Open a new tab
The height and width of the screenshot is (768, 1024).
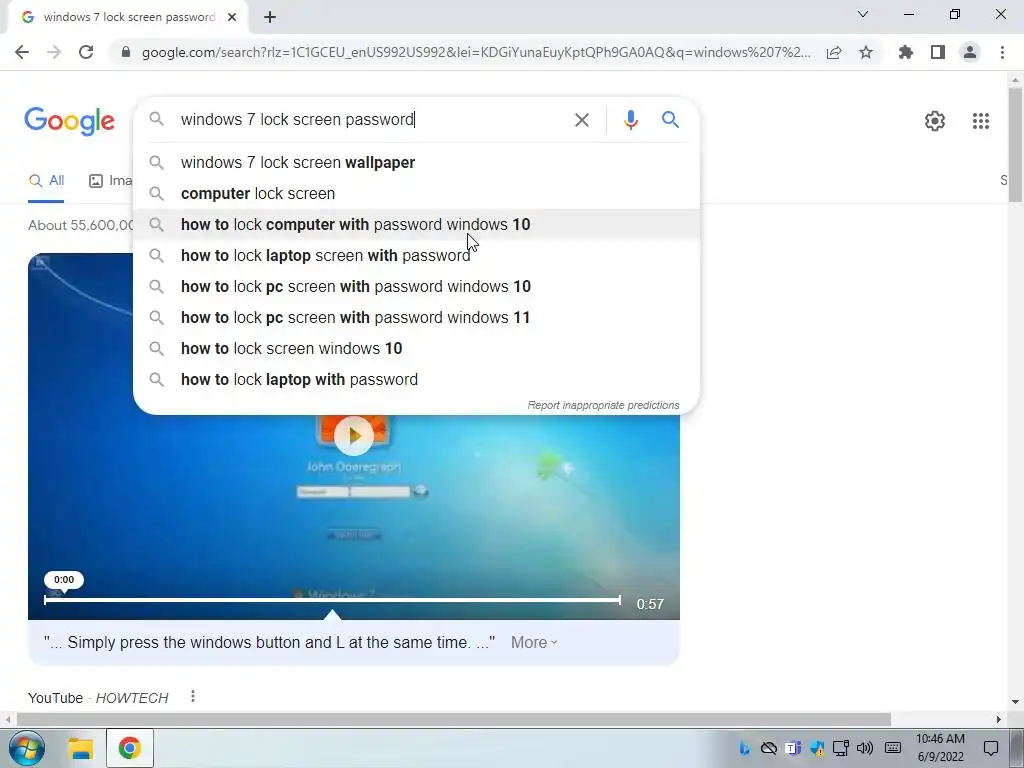pos(270,18)
